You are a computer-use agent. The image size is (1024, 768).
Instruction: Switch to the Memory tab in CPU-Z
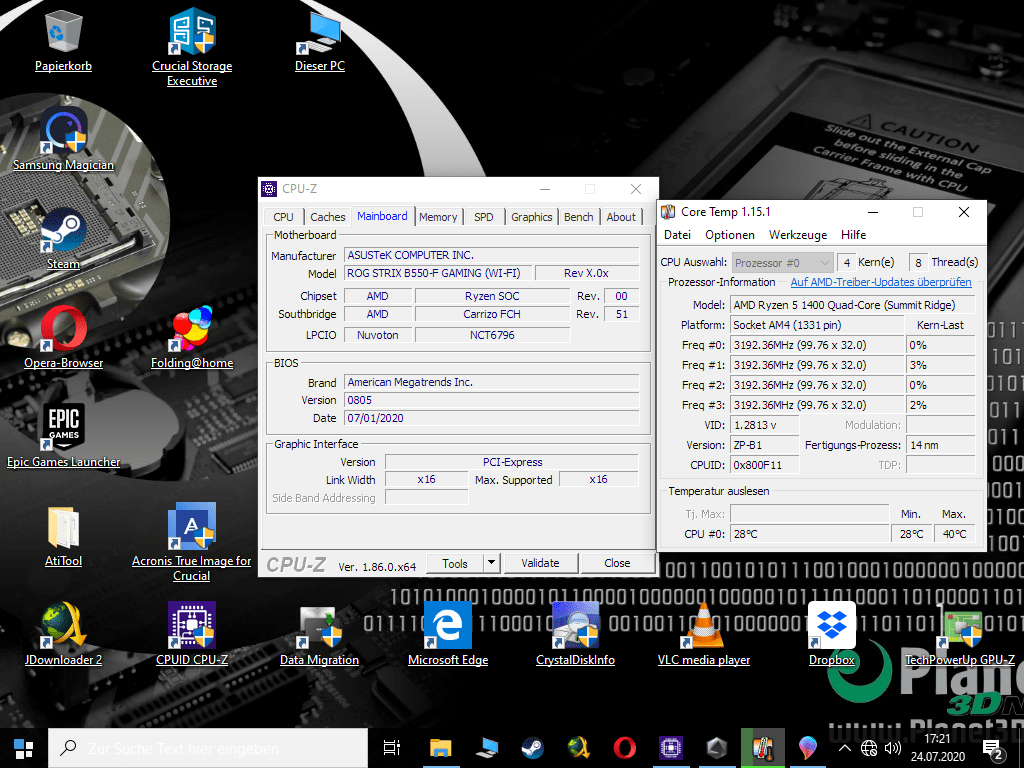click(438, 217)
